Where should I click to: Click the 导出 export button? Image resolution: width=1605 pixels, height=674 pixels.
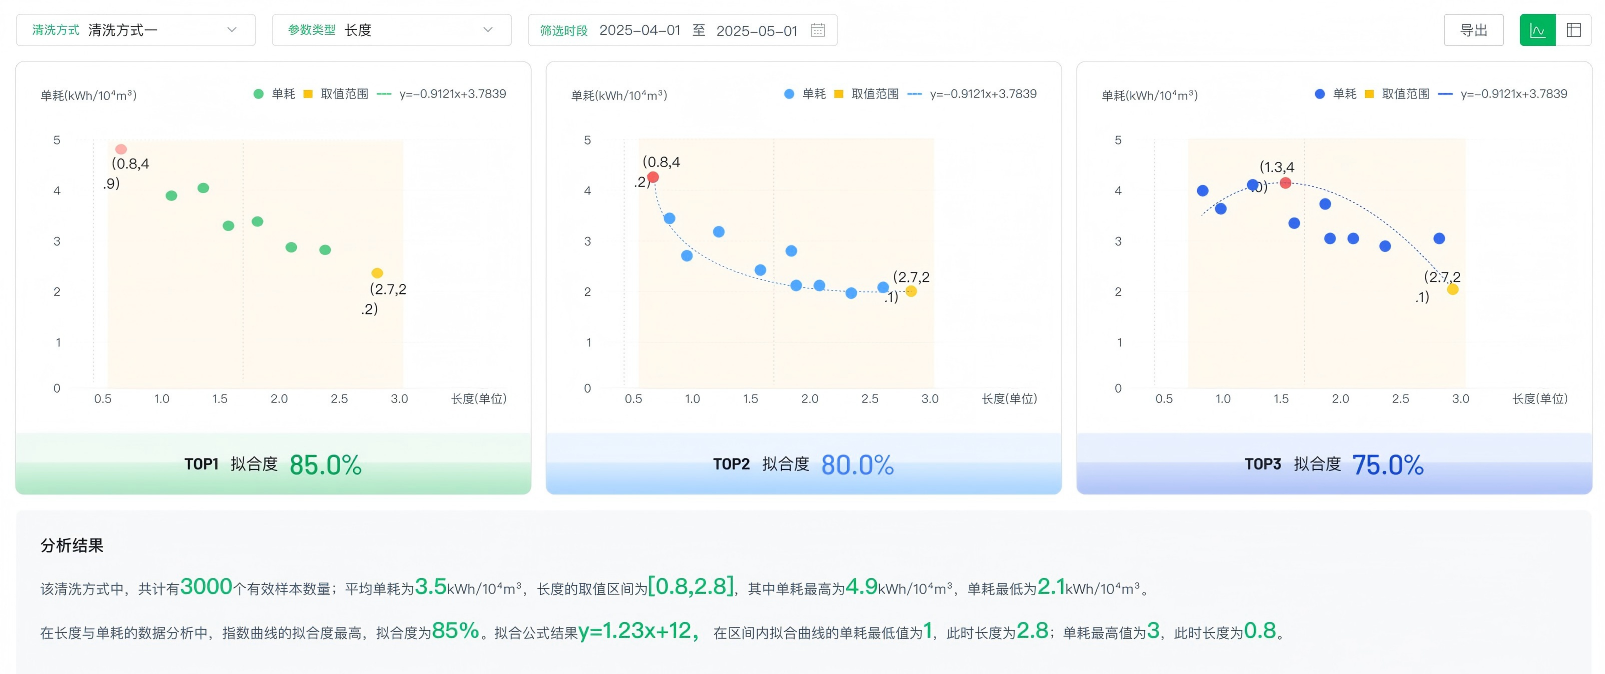pyautogui.click(x=1474, y=30)
